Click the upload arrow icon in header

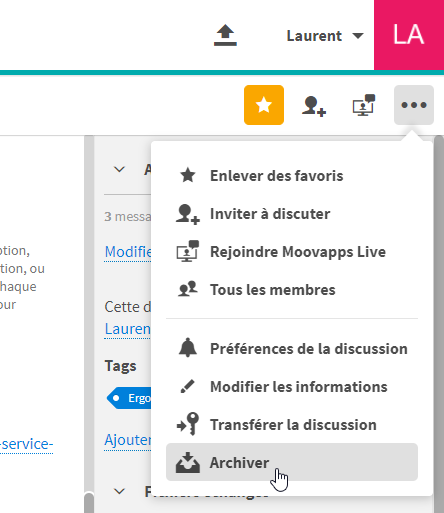click(225, 35)
